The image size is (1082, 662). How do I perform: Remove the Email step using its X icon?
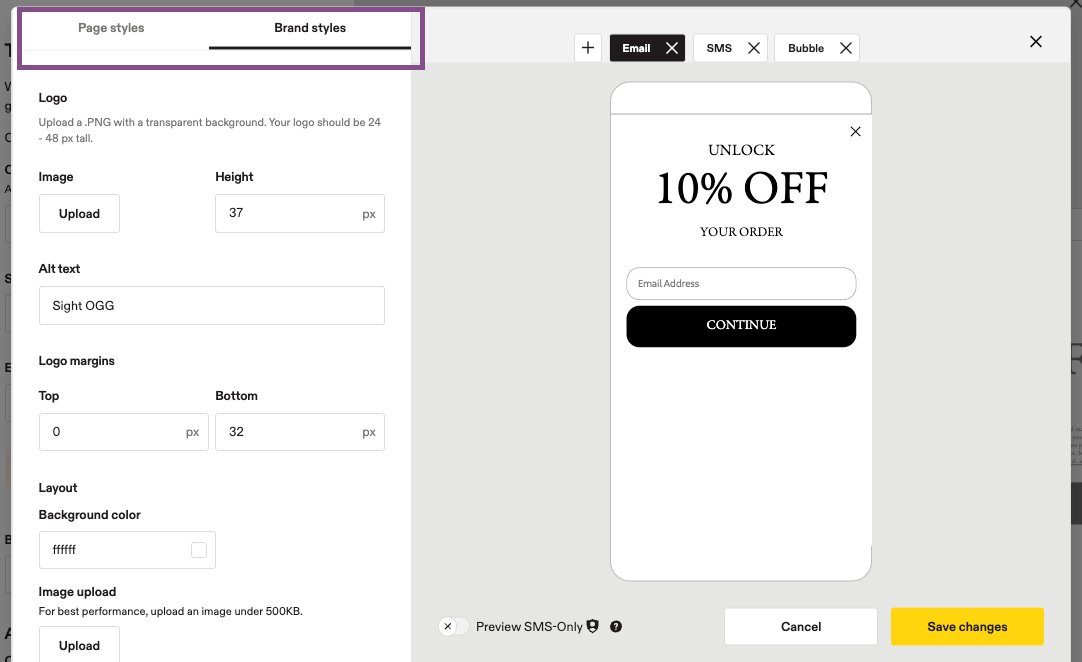click(x=671, y=48)
